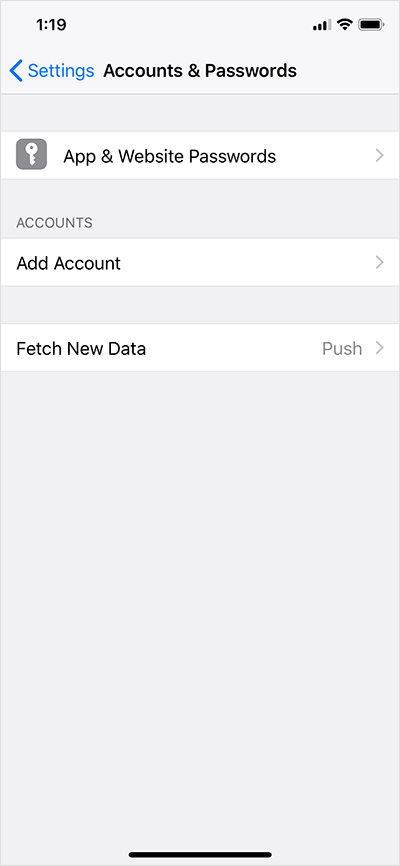Tap the gray key icon
This screenshot has width=400, height=866.
(x=31, y=154)
